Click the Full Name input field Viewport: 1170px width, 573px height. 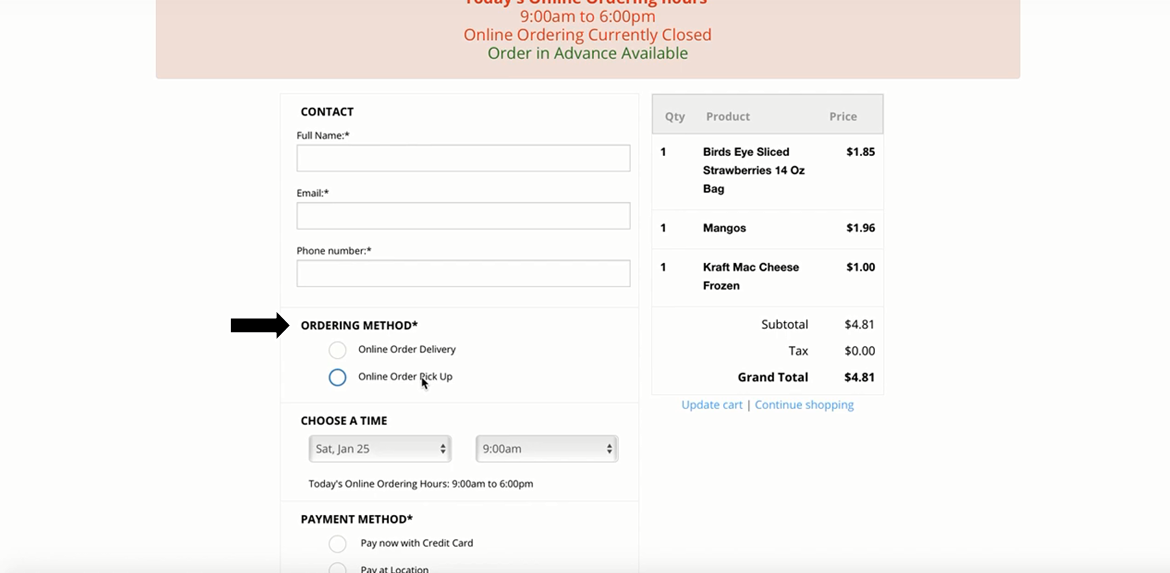pyautogui.click(x=463, y=158)
